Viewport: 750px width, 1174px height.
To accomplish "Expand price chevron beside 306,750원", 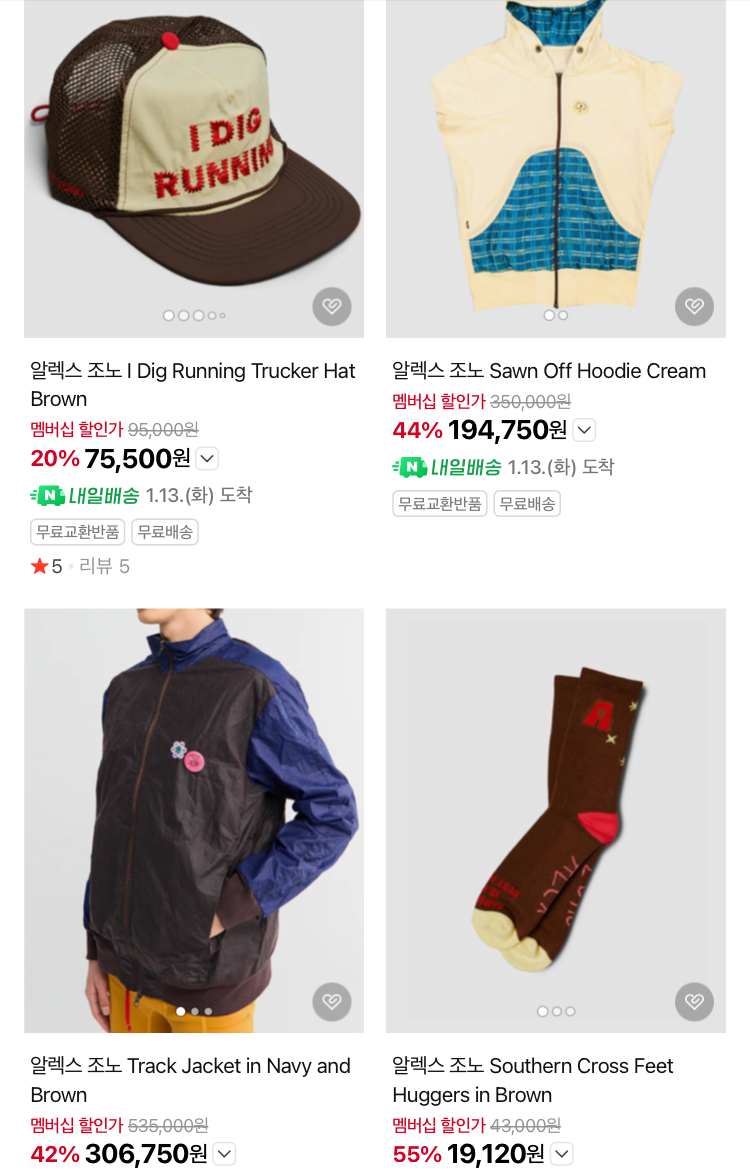I will coord(225,1154).
